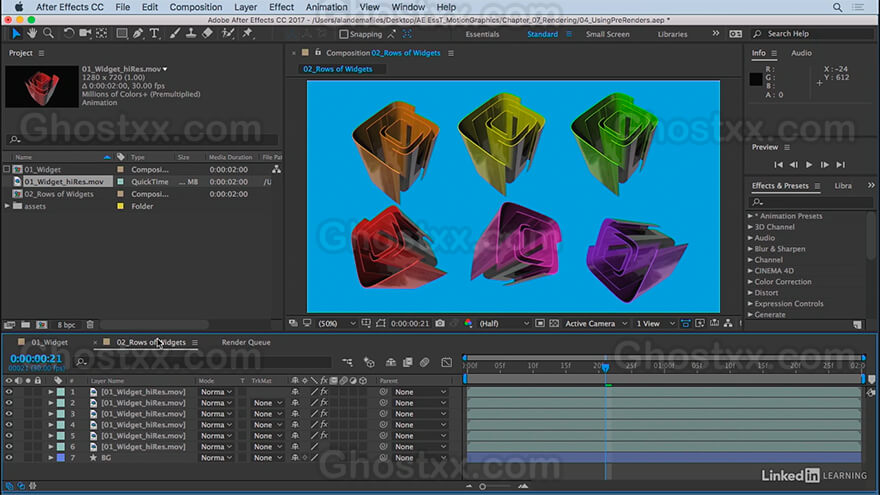Hide layer 5 using its eye icon
The image size is (880, 495).
click(8, 436)
